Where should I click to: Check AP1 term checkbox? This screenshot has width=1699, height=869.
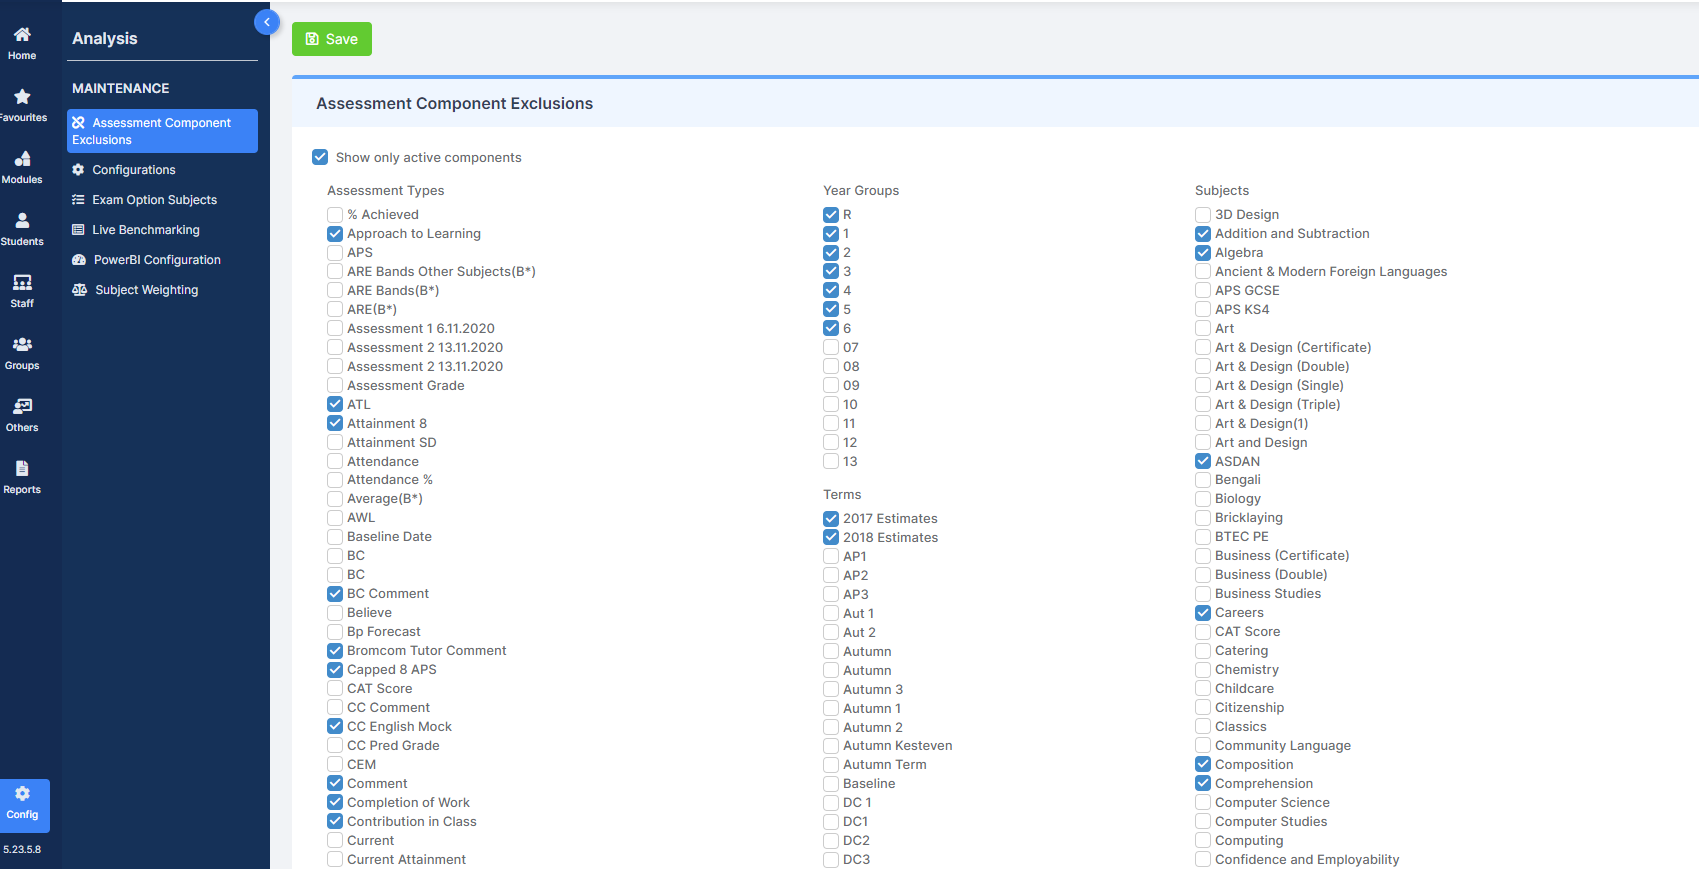pos(831,557)
